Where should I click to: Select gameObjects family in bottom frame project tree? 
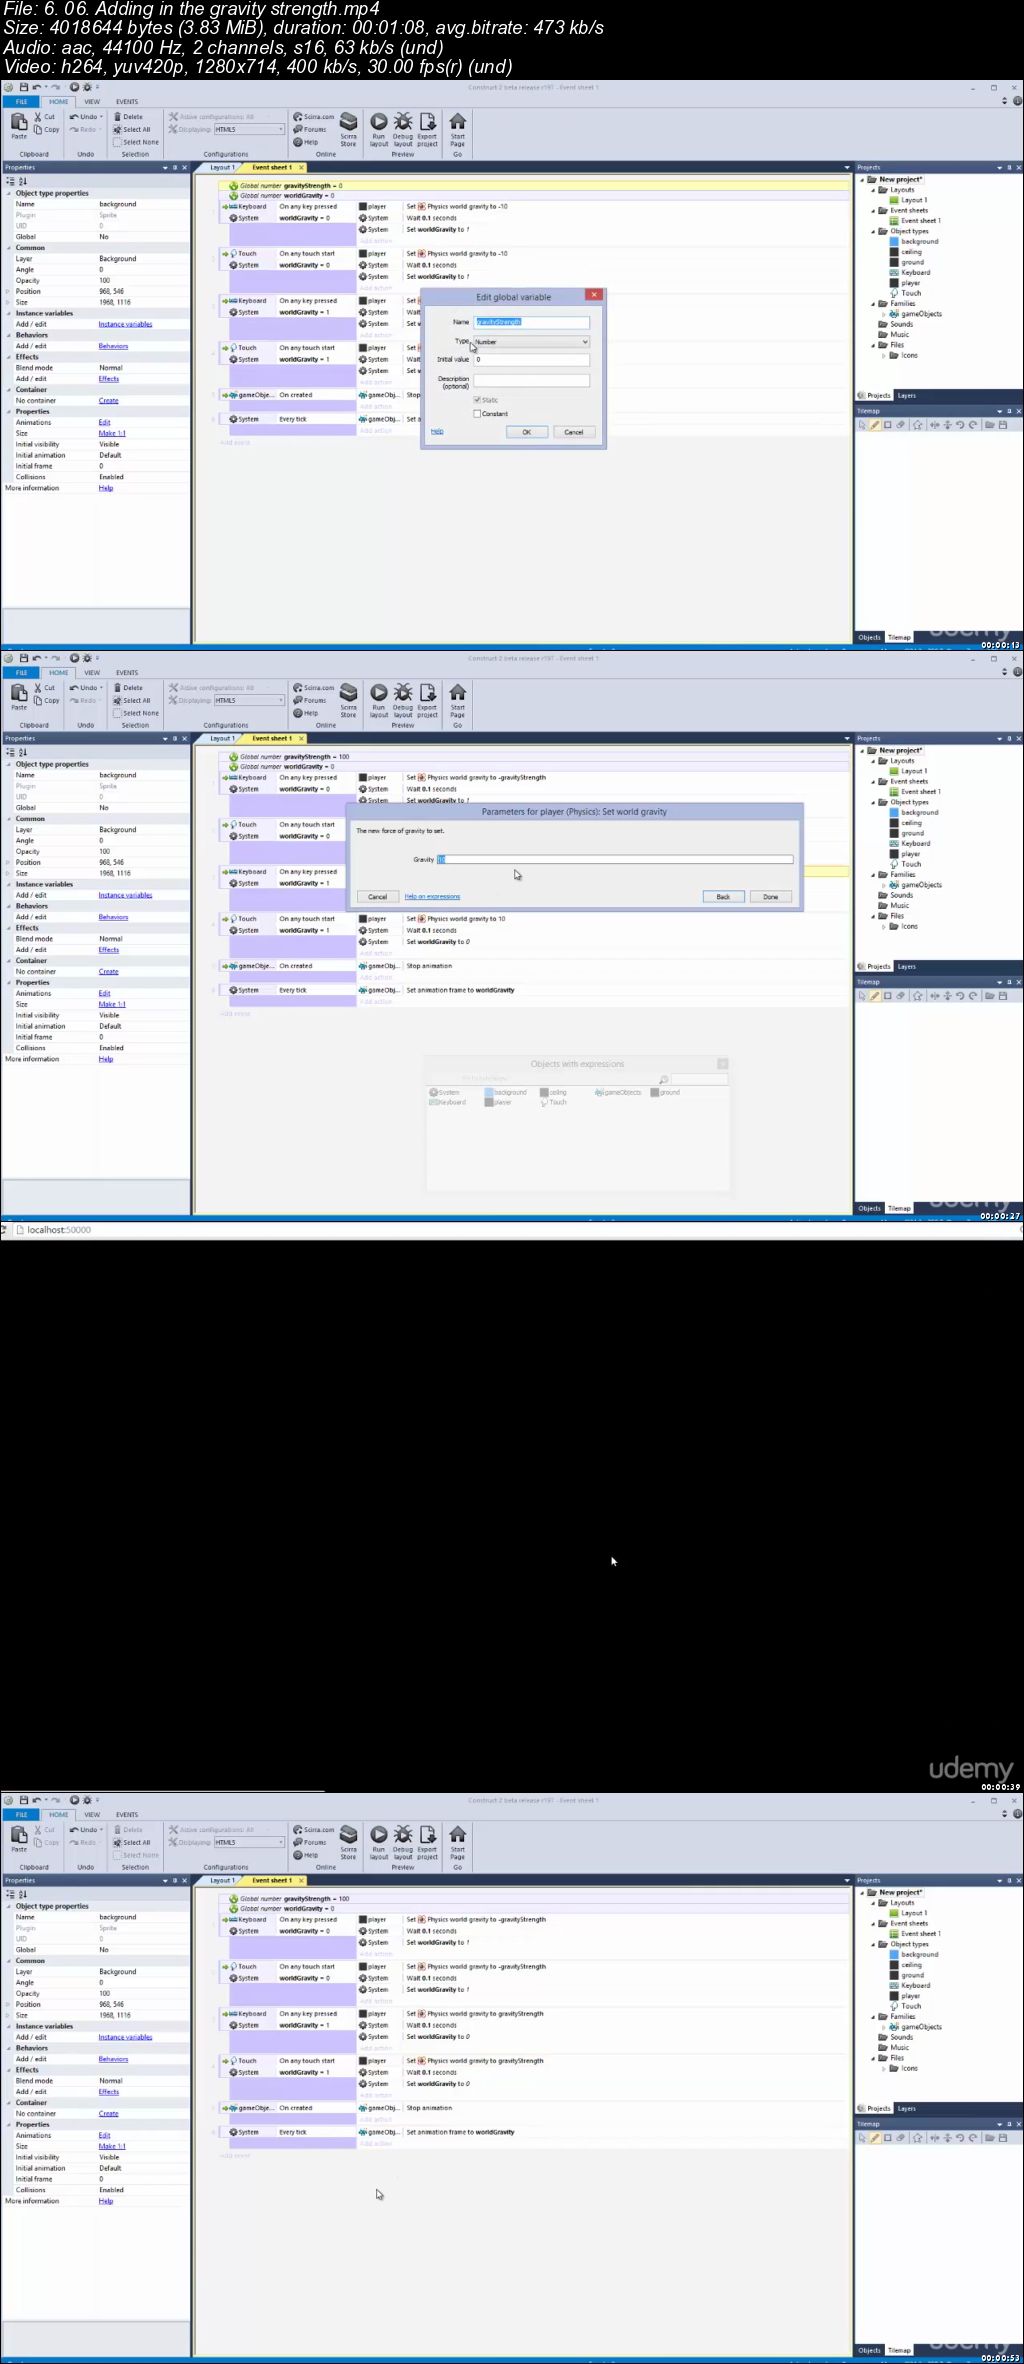point(921,2027)
